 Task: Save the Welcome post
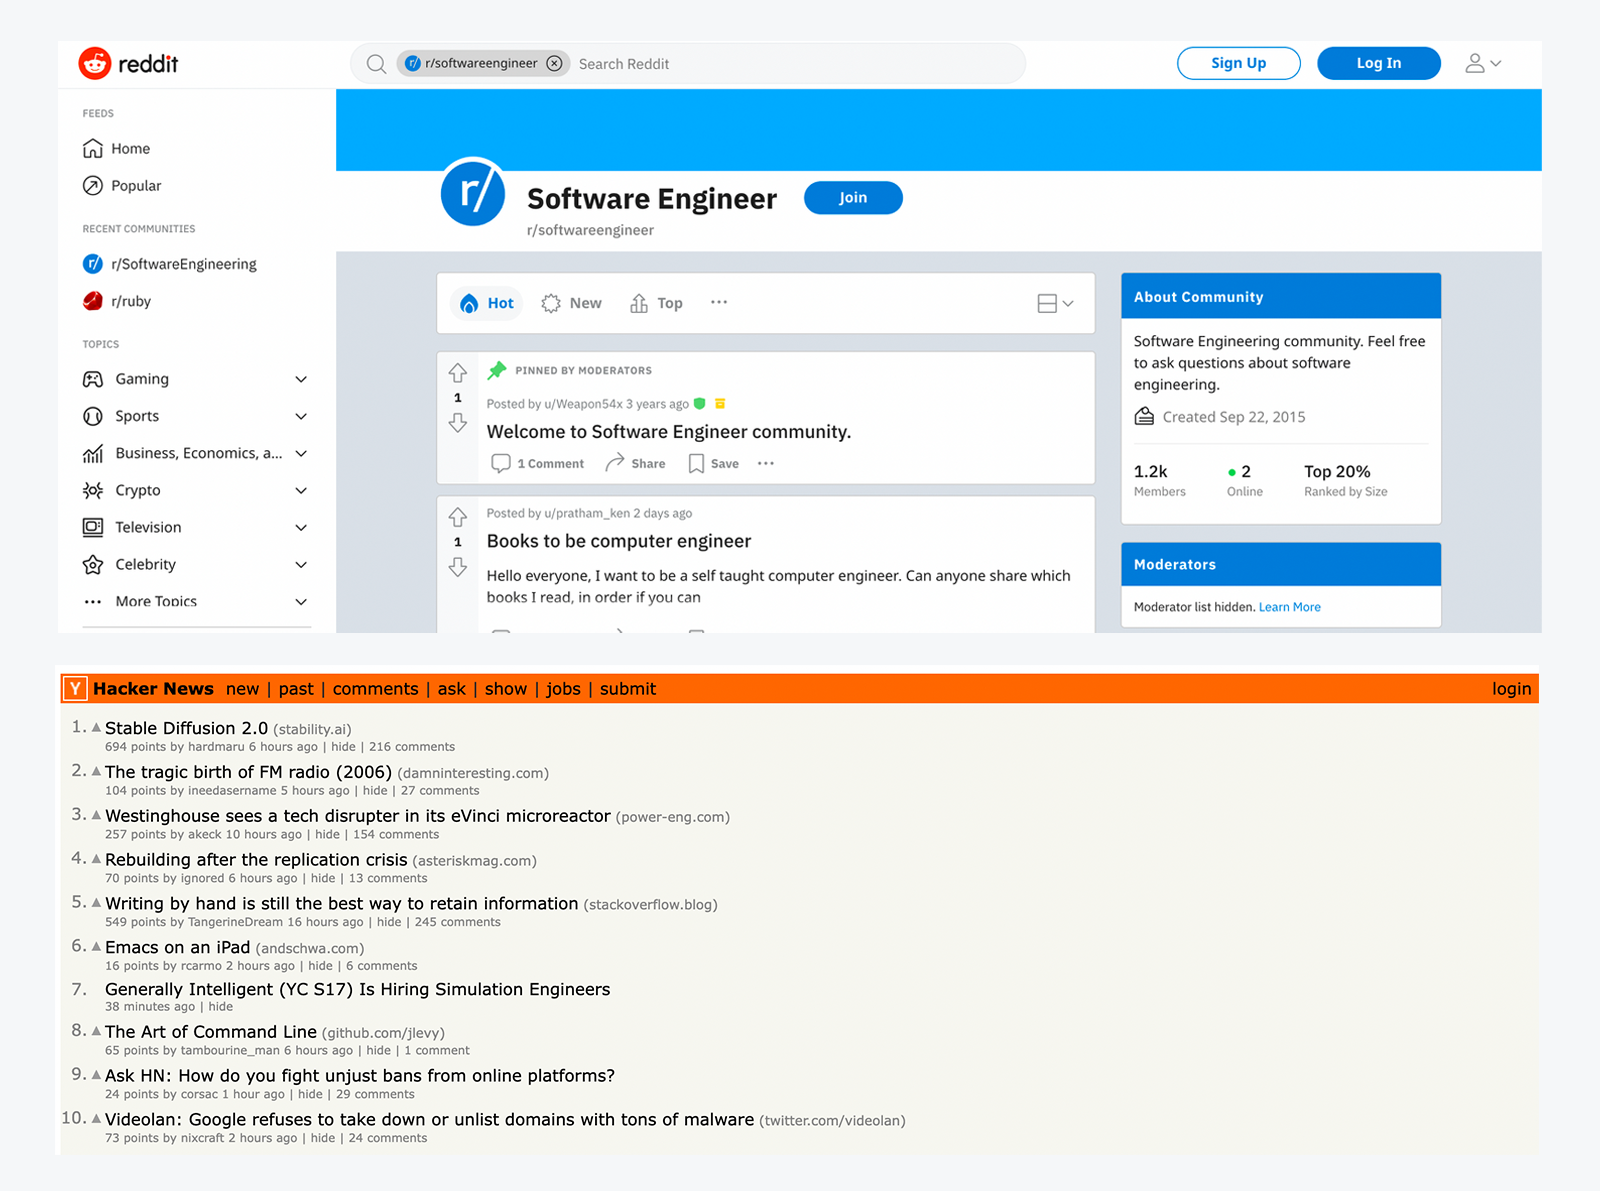(714, 464)
